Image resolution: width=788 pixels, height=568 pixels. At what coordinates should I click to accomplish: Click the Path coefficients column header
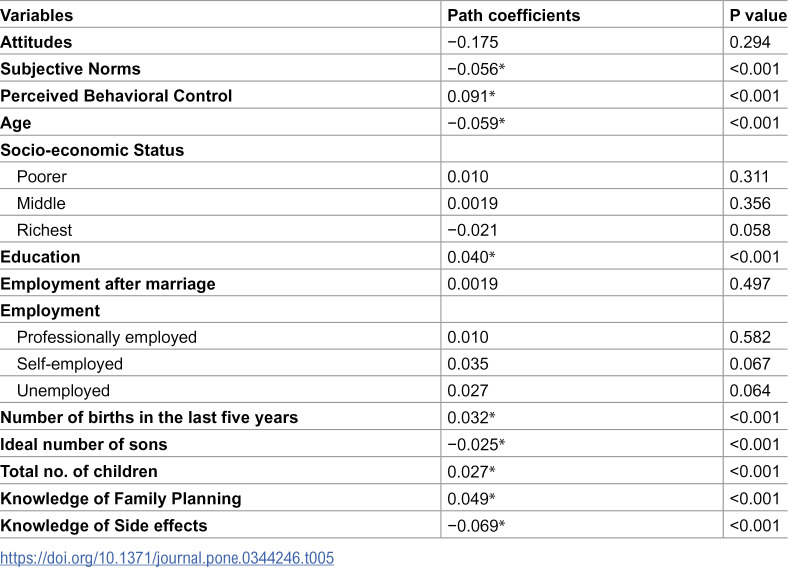click(x=514, y=16)
